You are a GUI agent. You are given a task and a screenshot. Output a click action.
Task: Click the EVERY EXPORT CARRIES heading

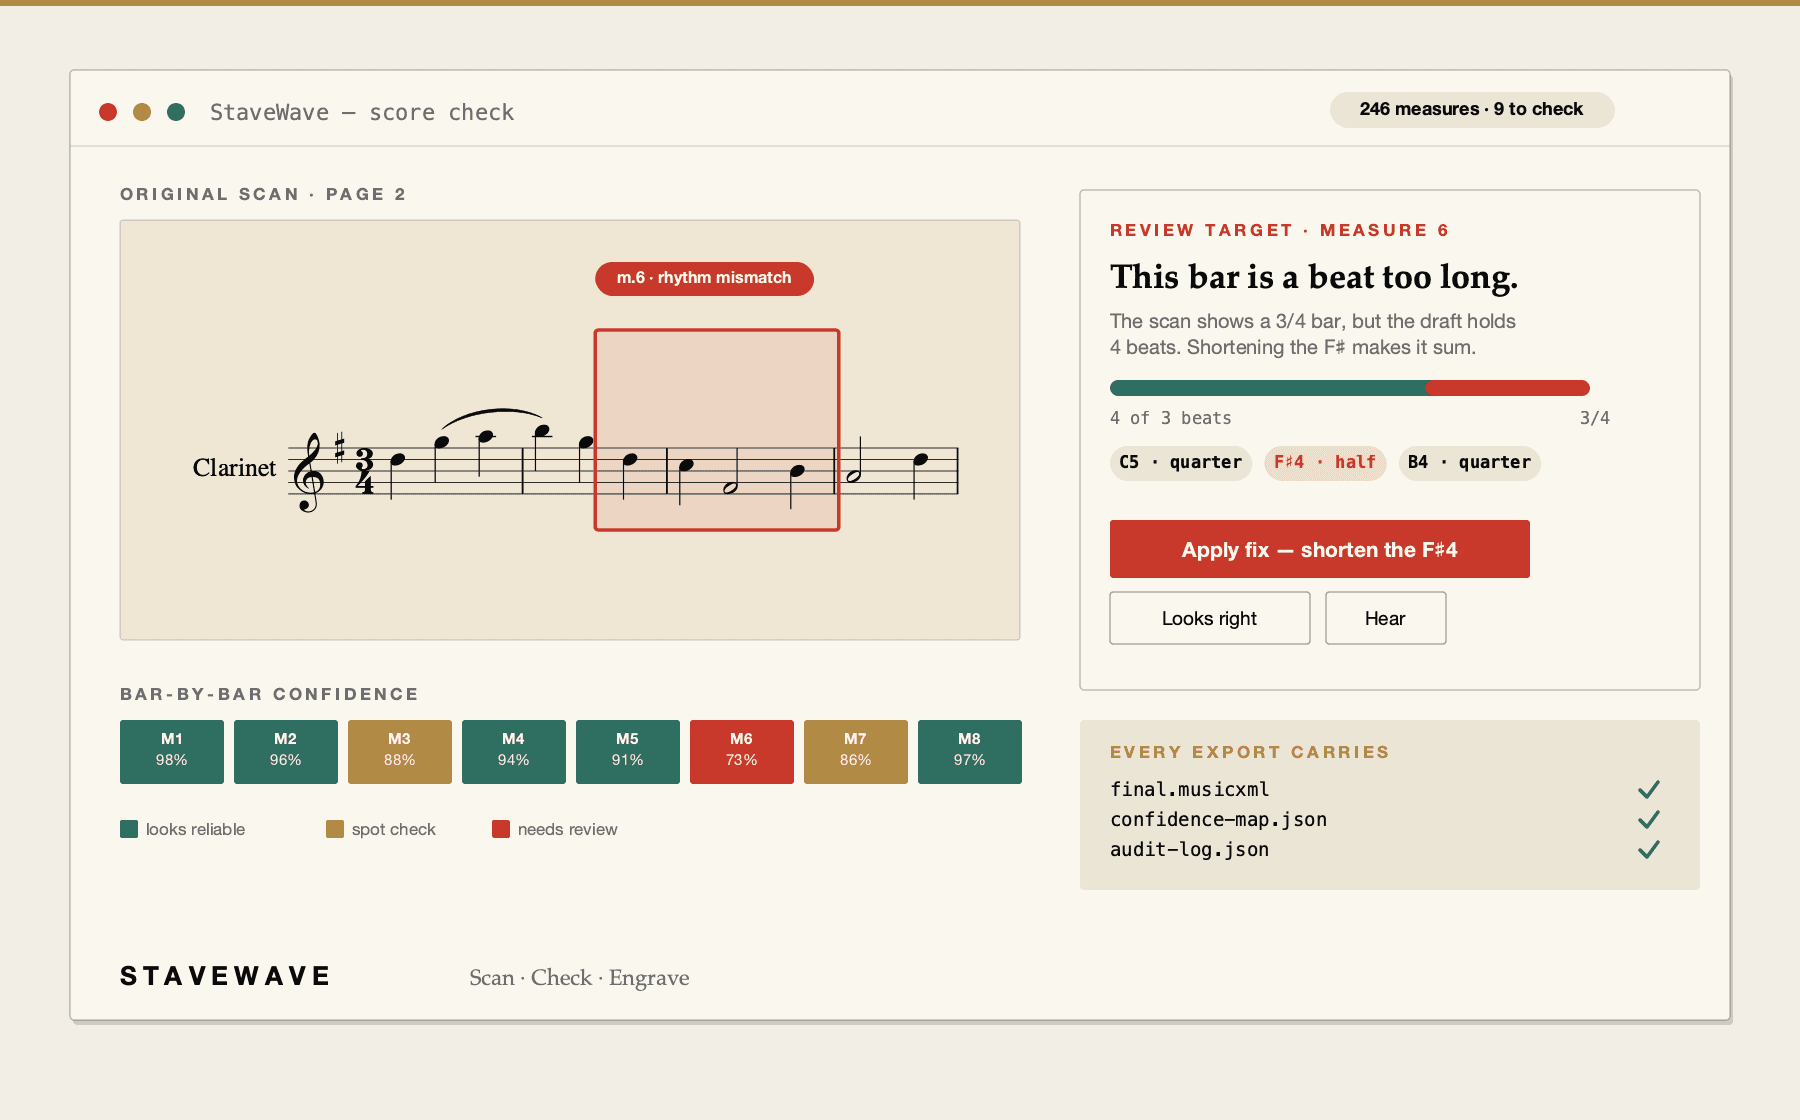(1250, 752)
